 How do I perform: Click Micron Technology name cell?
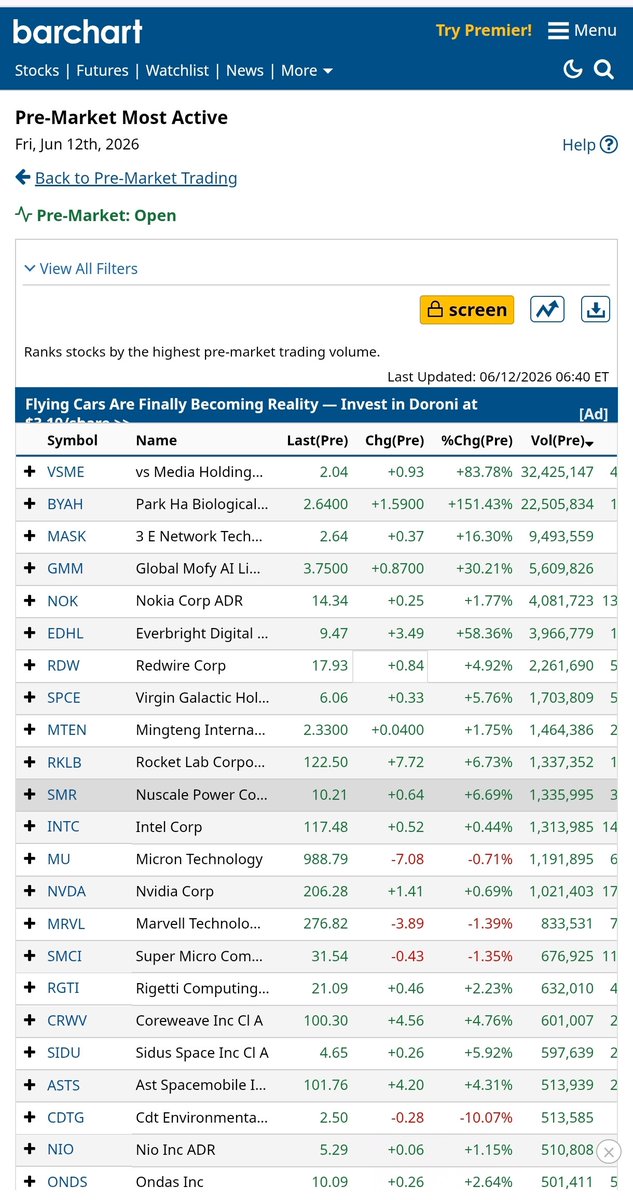click(x=199, y=859)
